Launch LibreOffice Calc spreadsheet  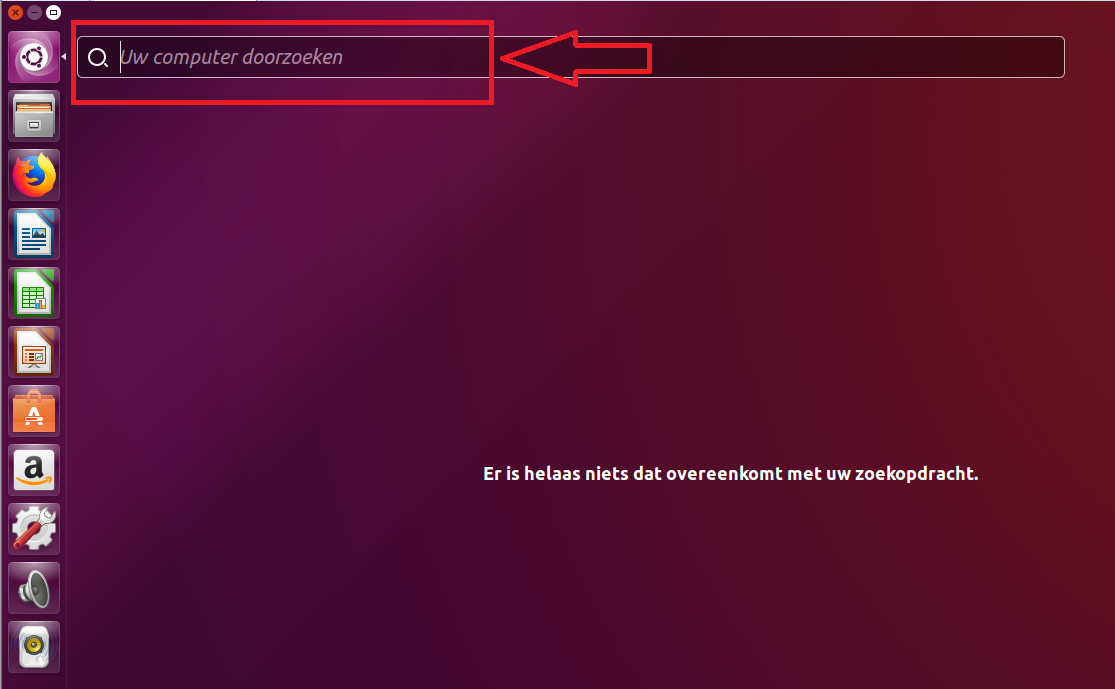pos(34,293)
